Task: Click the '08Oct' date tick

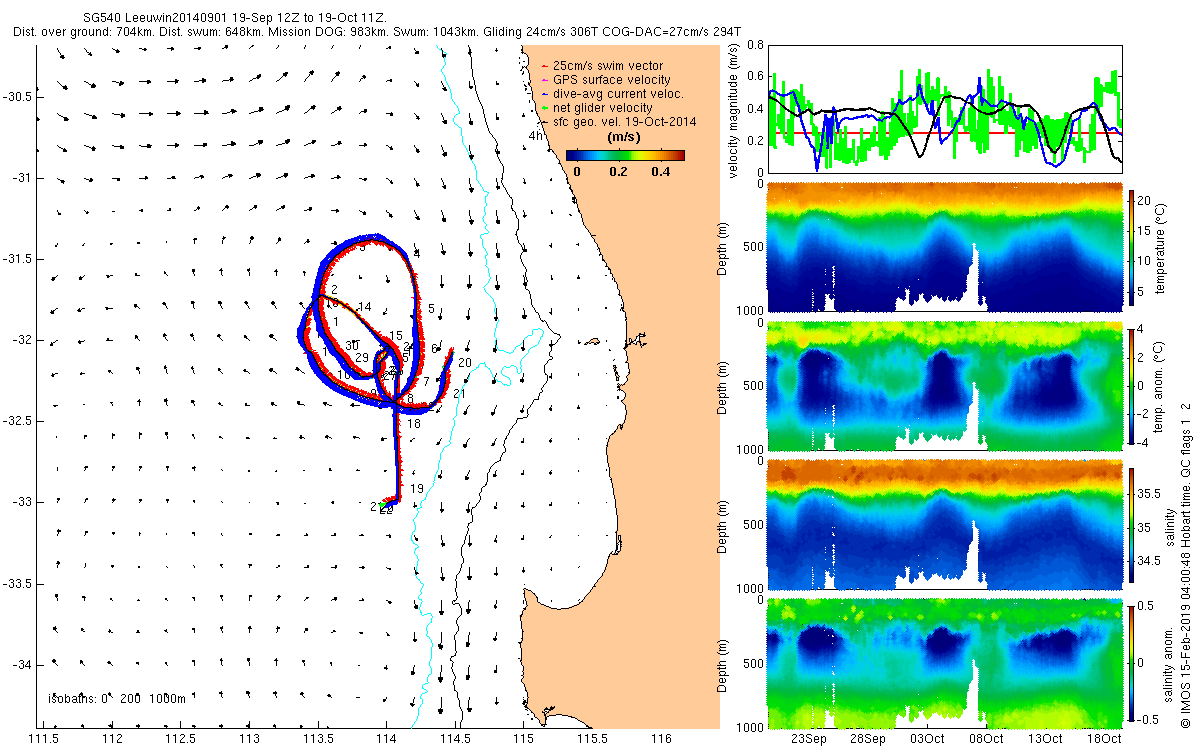Action: [x=986, y=738]
